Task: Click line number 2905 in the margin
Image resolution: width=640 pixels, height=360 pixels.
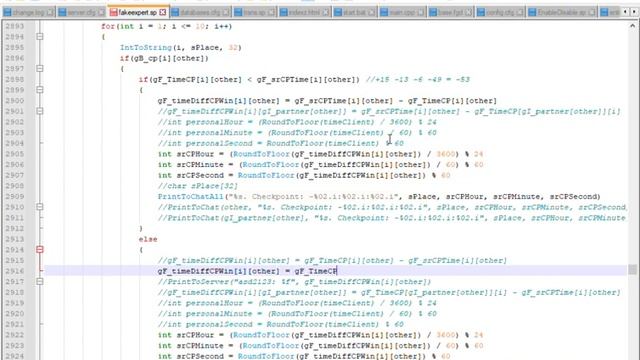Action: [15, 154]
